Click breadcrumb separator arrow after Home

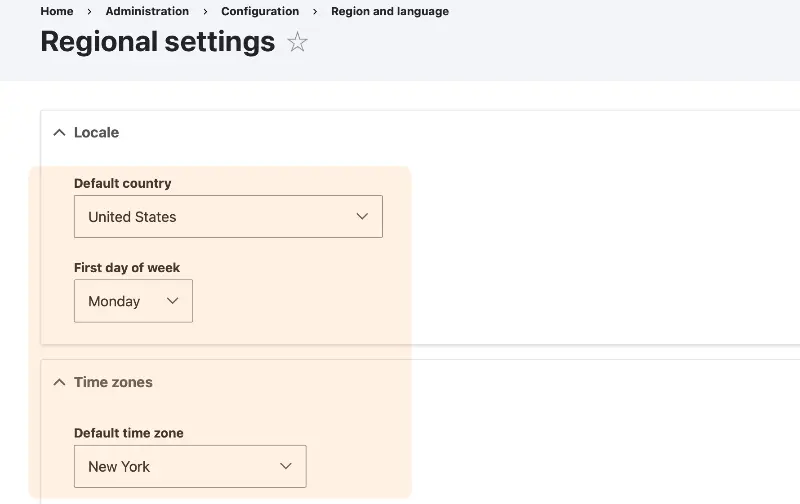[x=89, y=11]
